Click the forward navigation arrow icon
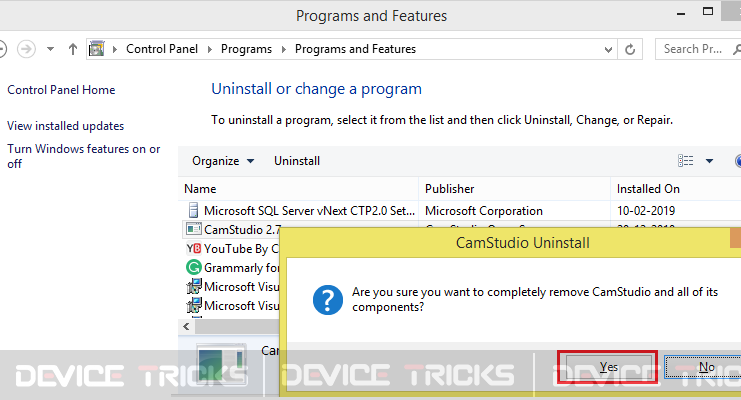The height and width of the screenshot is (400, 741). pyautogui.click(x=26, y=49)
